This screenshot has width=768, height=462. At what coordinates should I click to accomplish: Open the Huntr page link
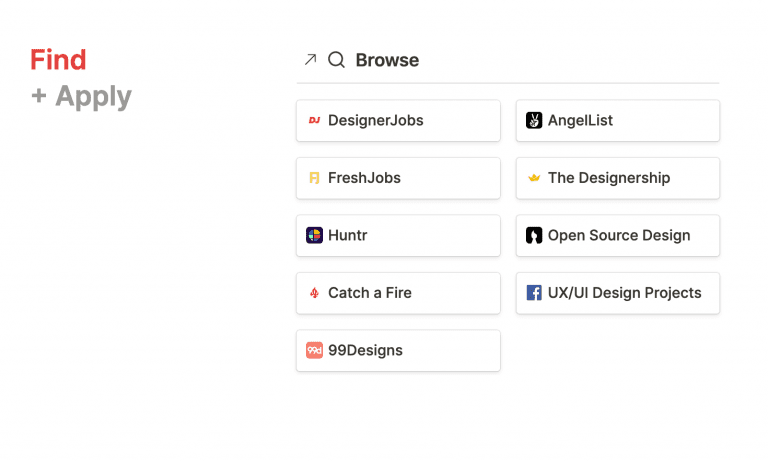point(398,235)
